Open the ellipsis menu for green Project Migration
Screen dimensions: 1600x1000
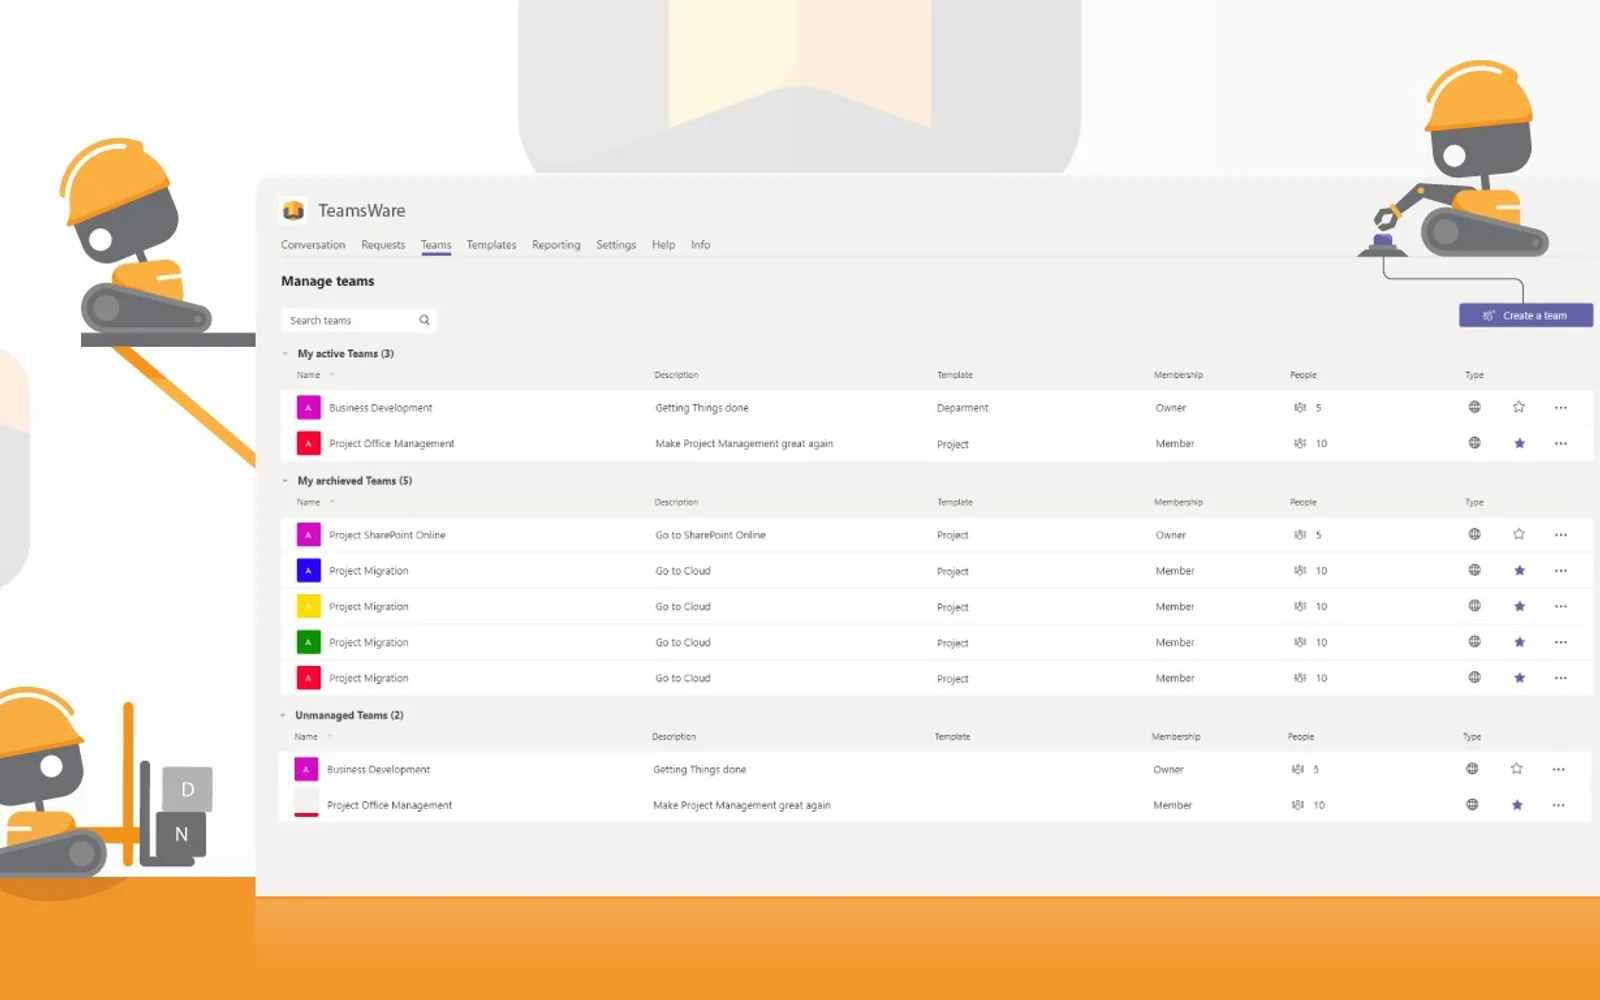pos(1561,642)
